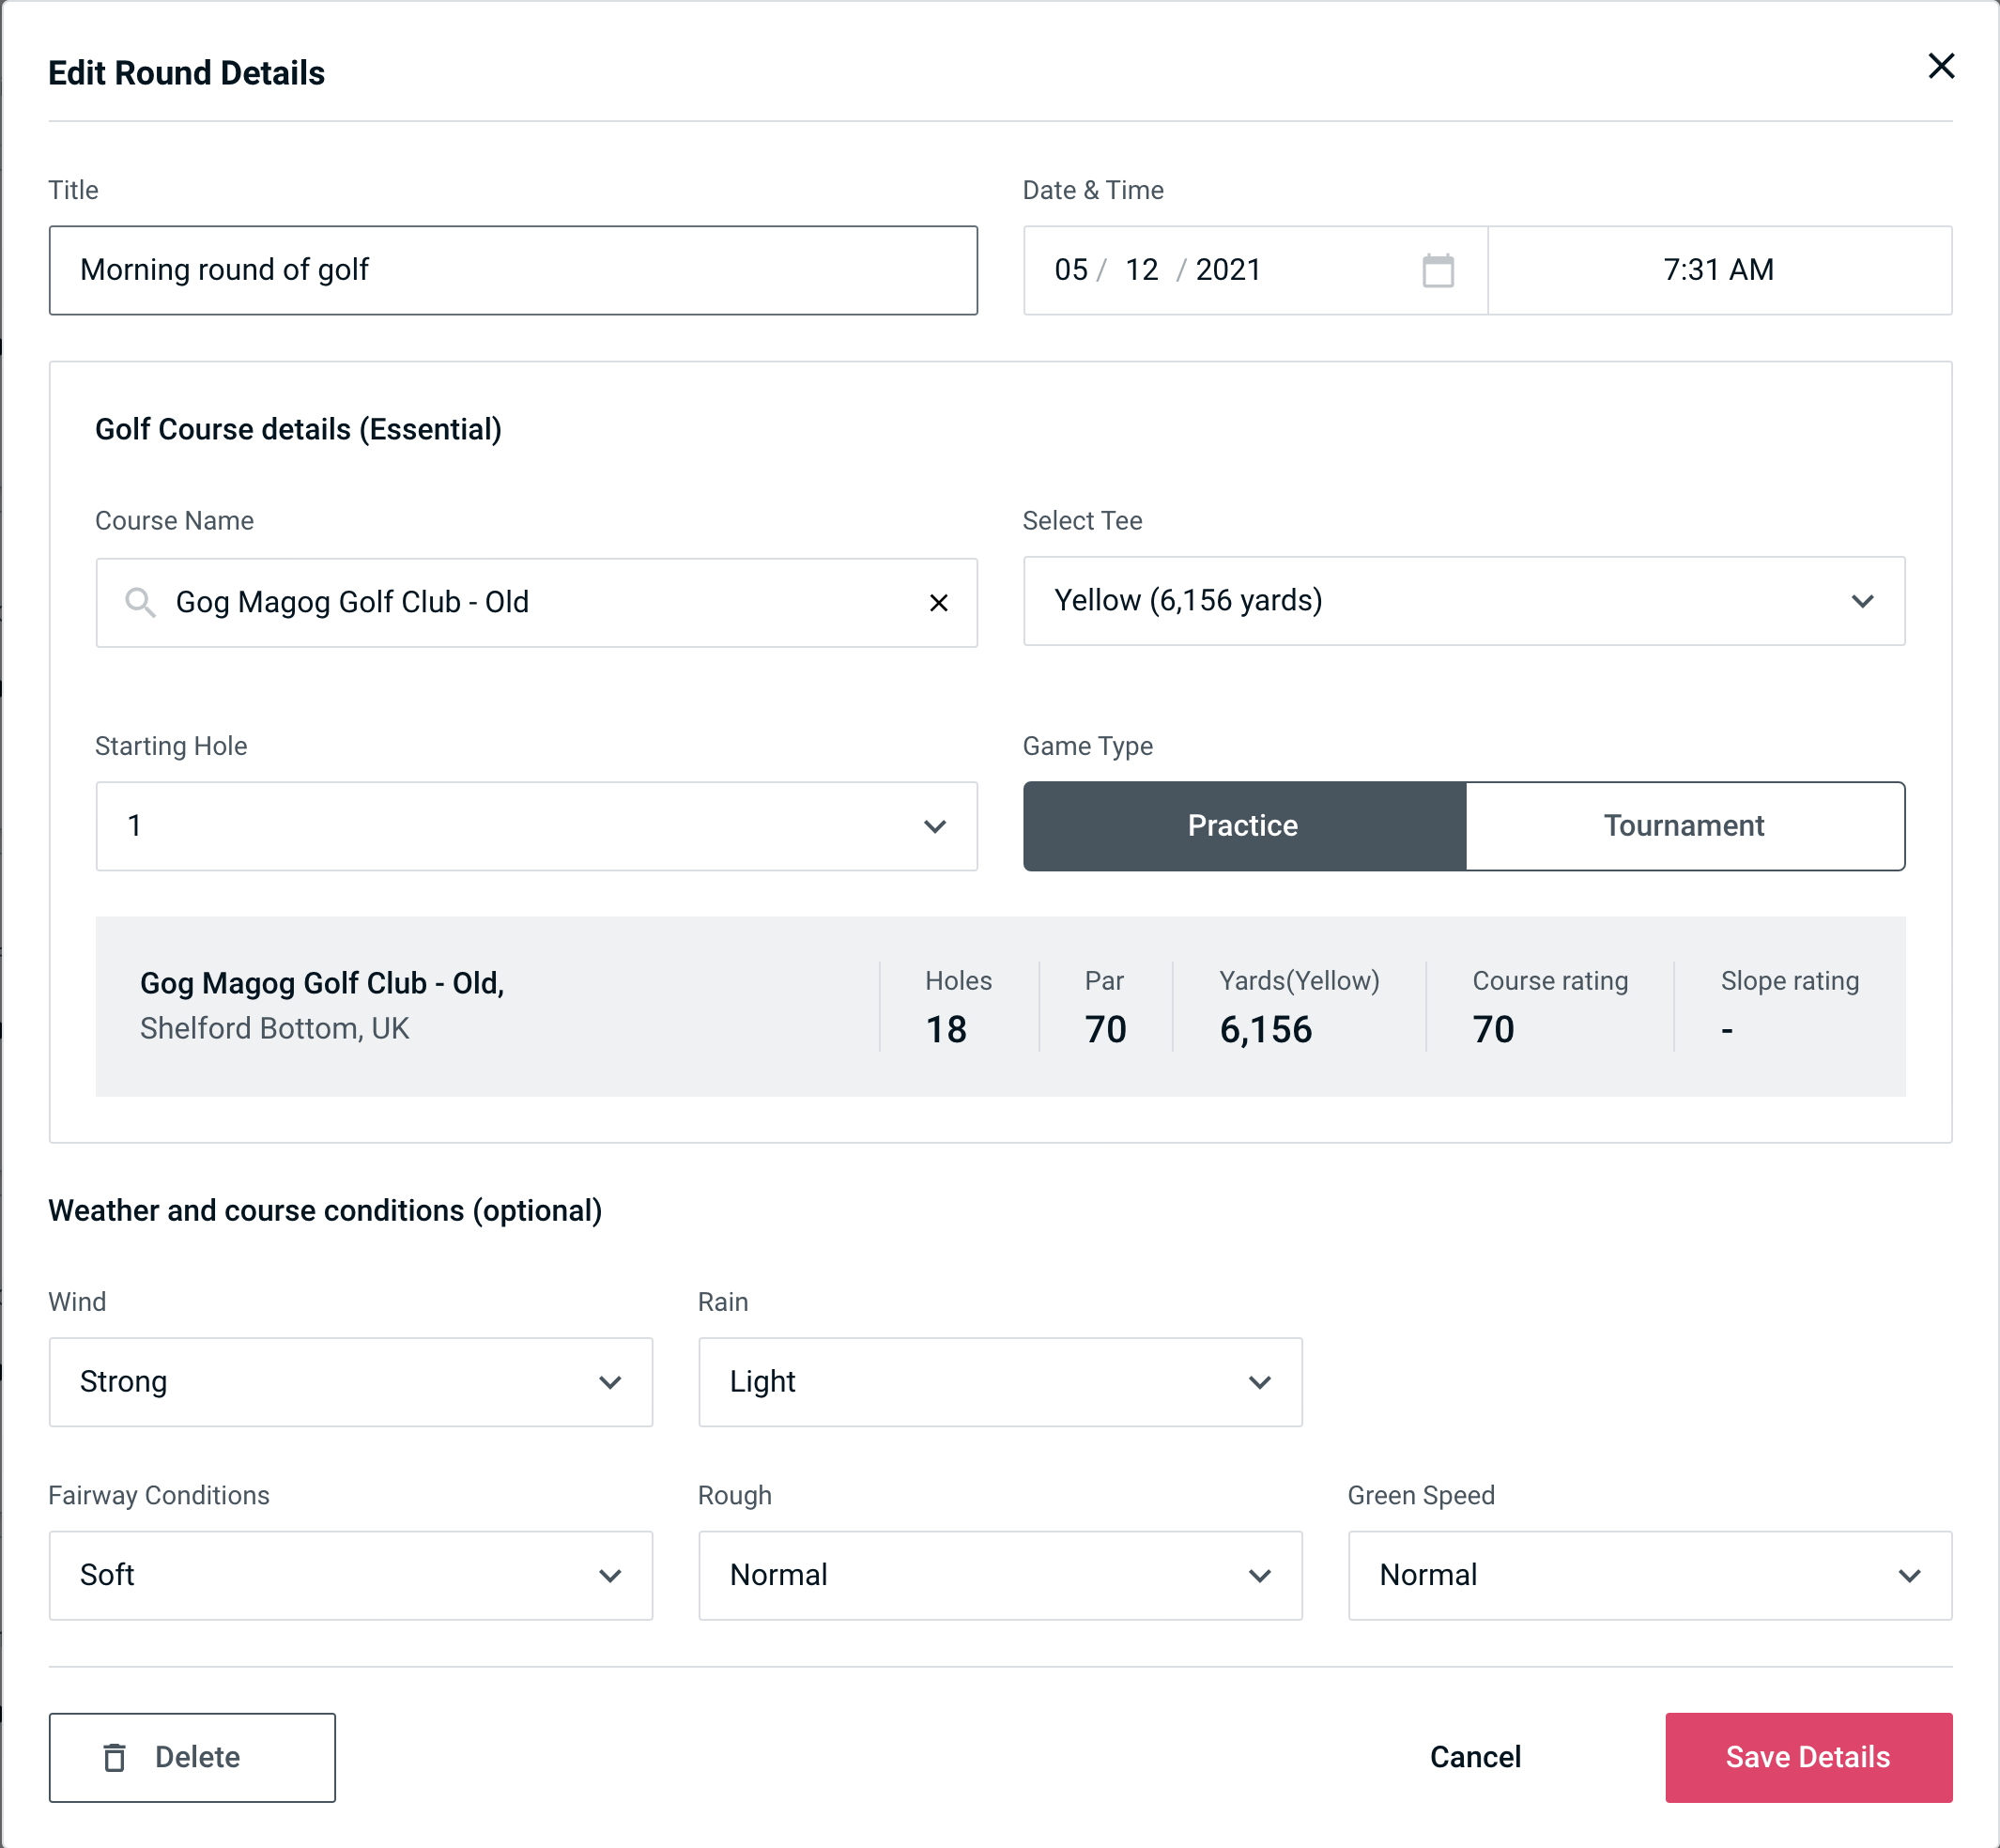Image resolution: width=2000 pixels, height=1848 pixels.
Task: Click Save Details button
Action: (x=1807, y=1756)
